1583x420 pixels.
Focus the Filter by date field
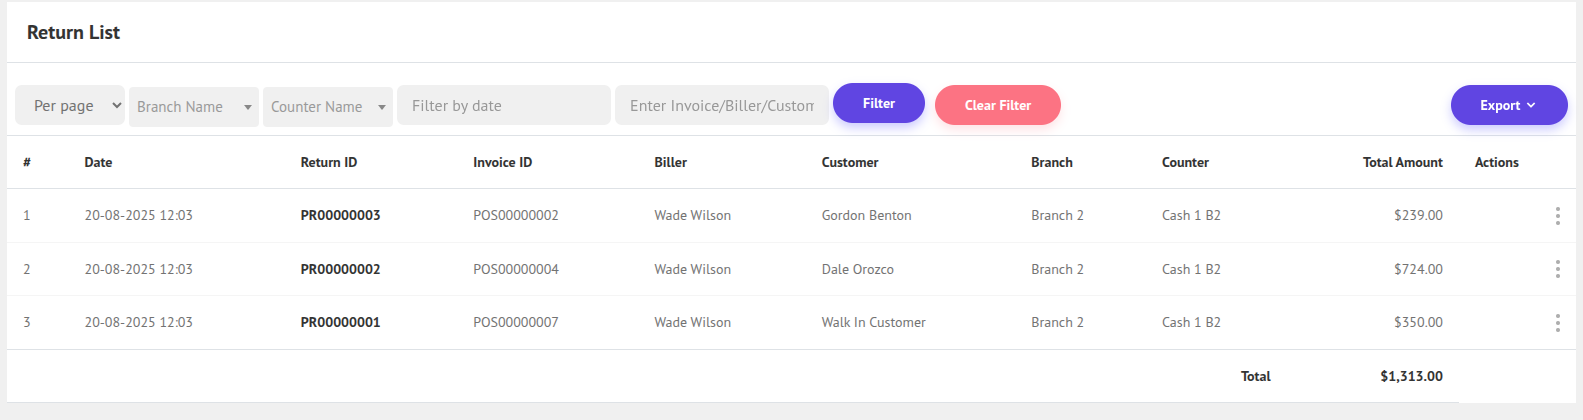point(503,106)
